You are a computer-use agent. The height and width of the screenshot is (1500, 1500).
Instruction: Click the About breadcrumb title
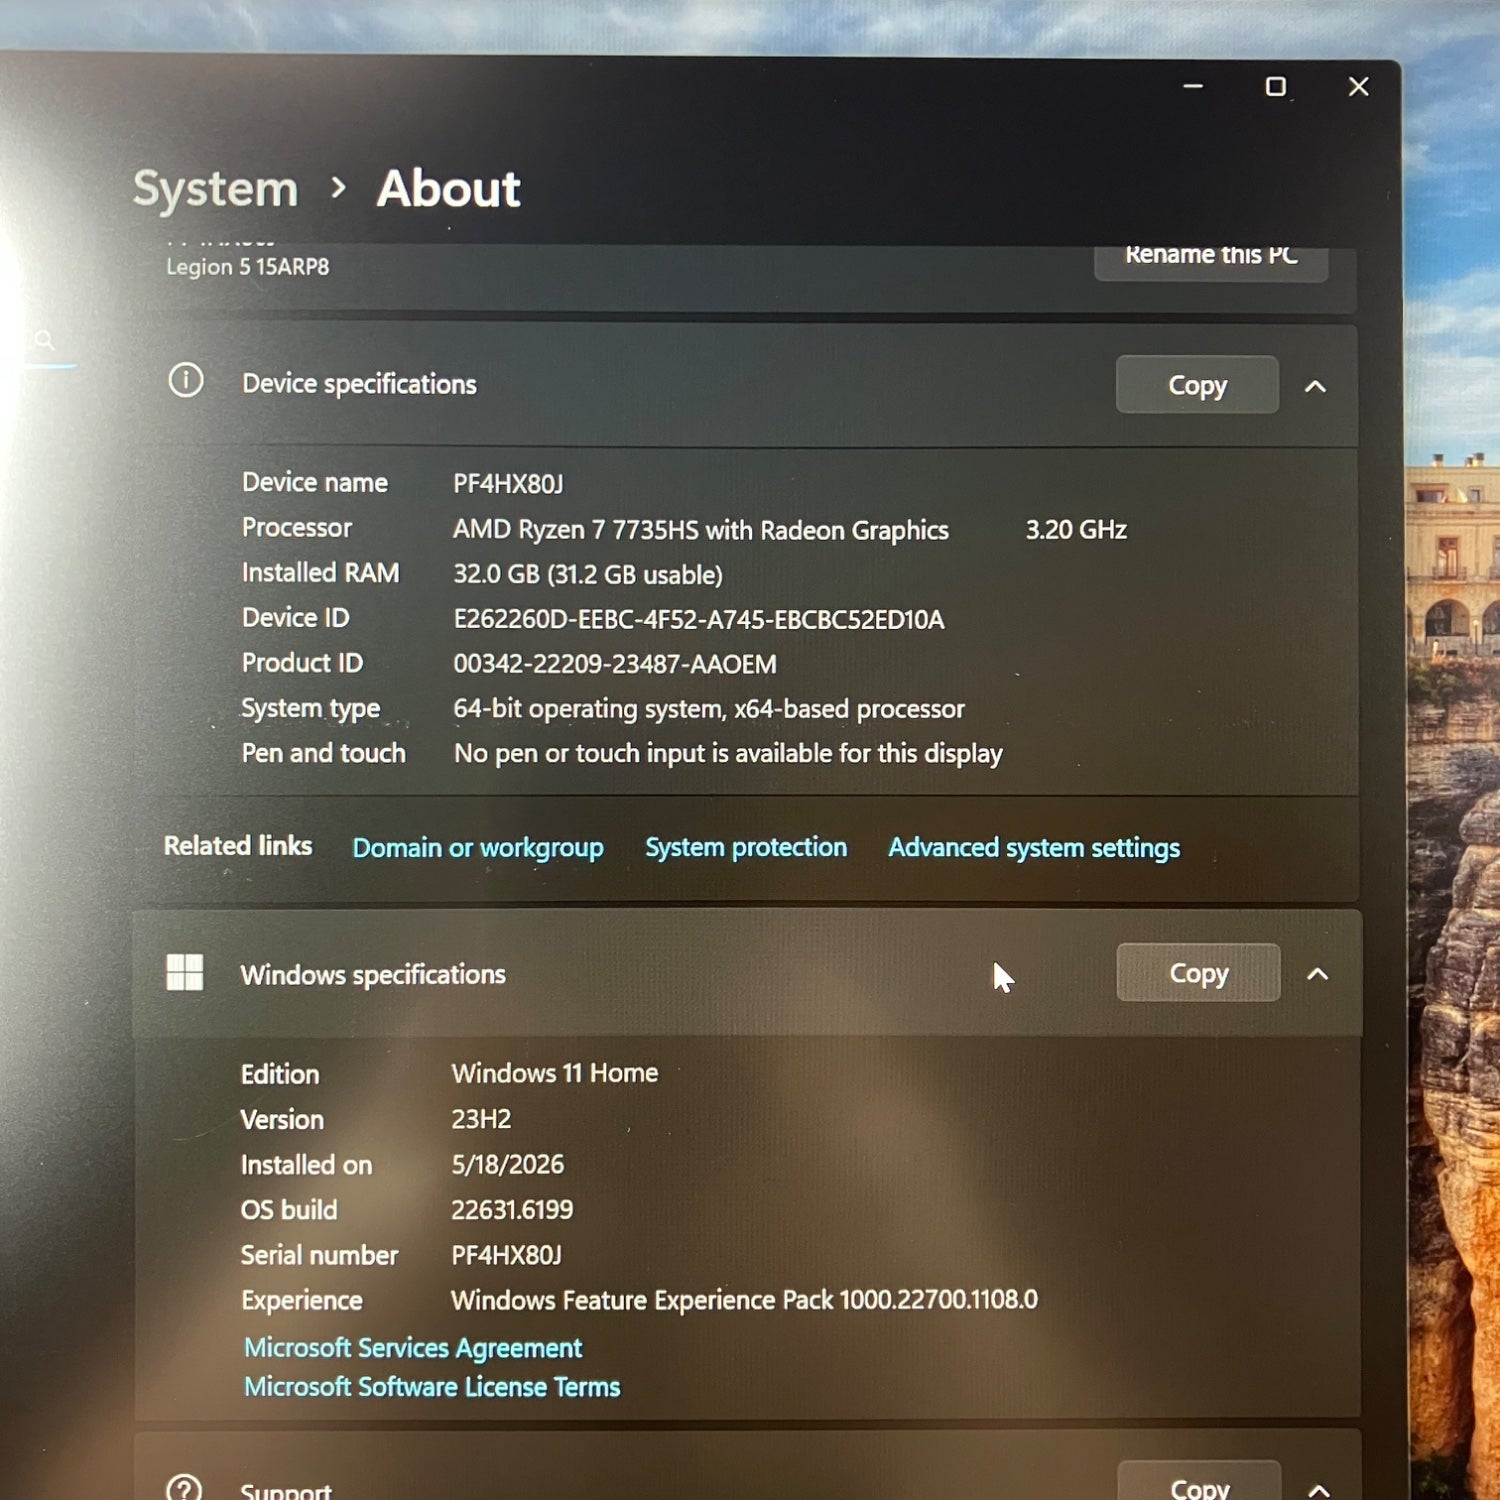449,188
